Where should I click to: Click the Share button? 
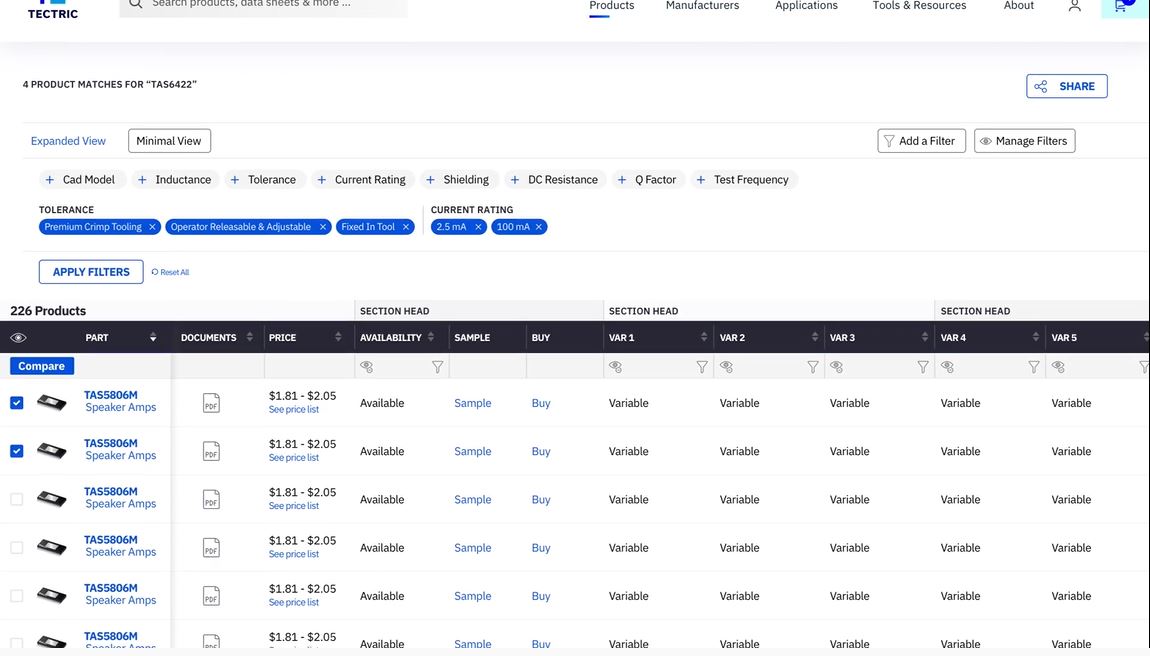1066,86
